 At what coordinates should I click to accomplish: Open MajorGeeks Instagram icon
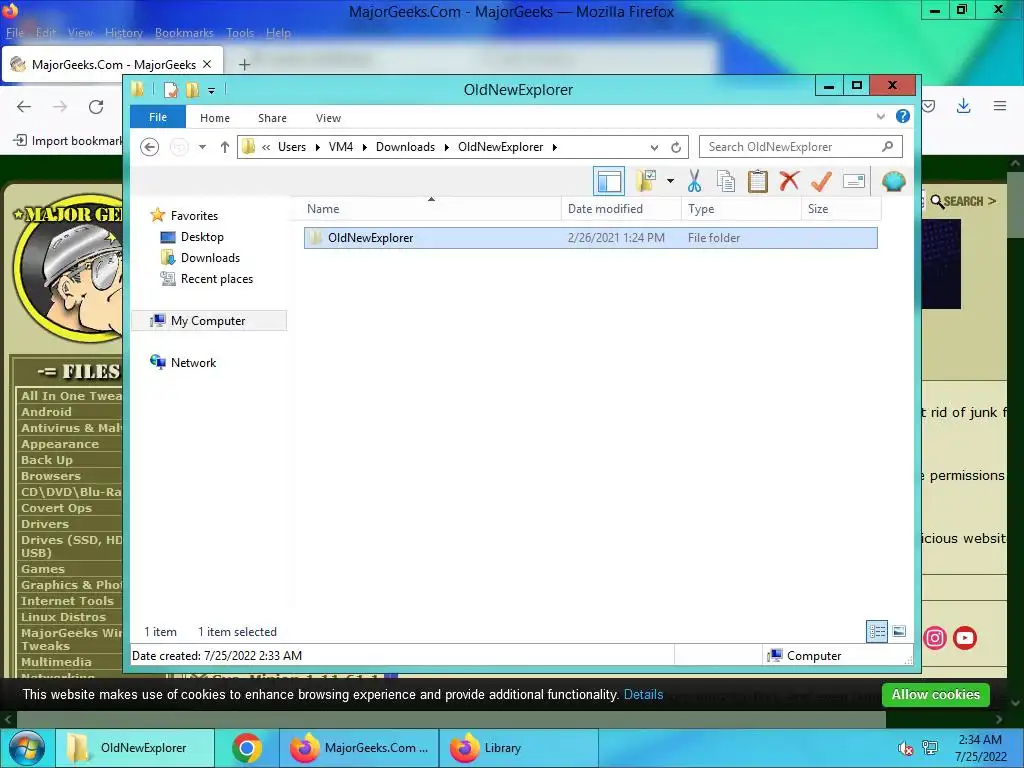pos(935,637)
